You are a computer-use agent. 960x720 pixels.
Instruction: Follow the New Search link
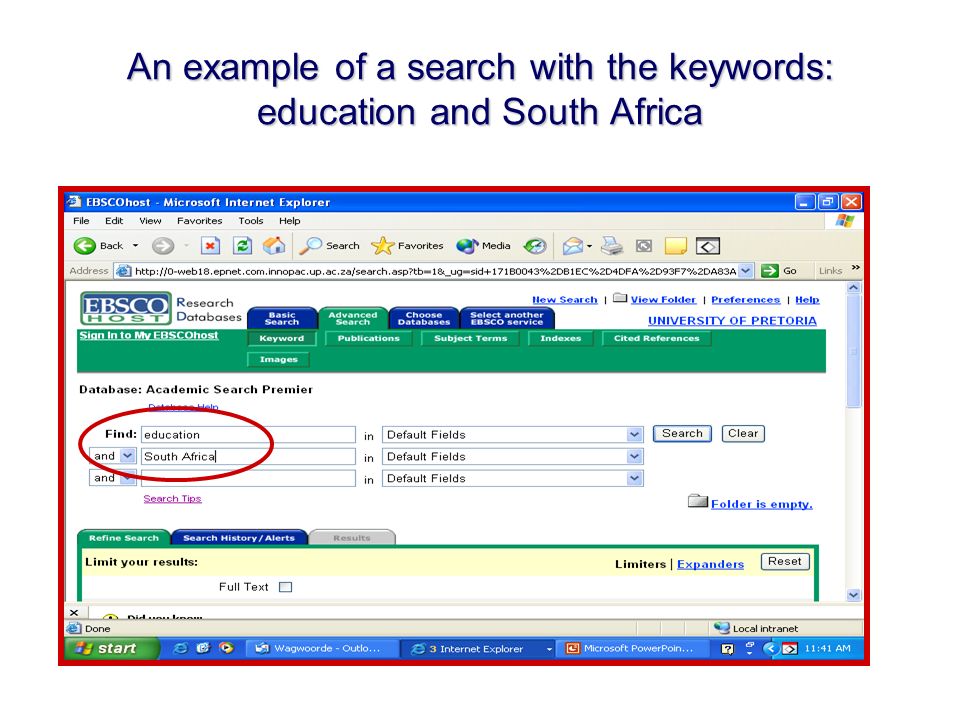(x=564, y=299)
